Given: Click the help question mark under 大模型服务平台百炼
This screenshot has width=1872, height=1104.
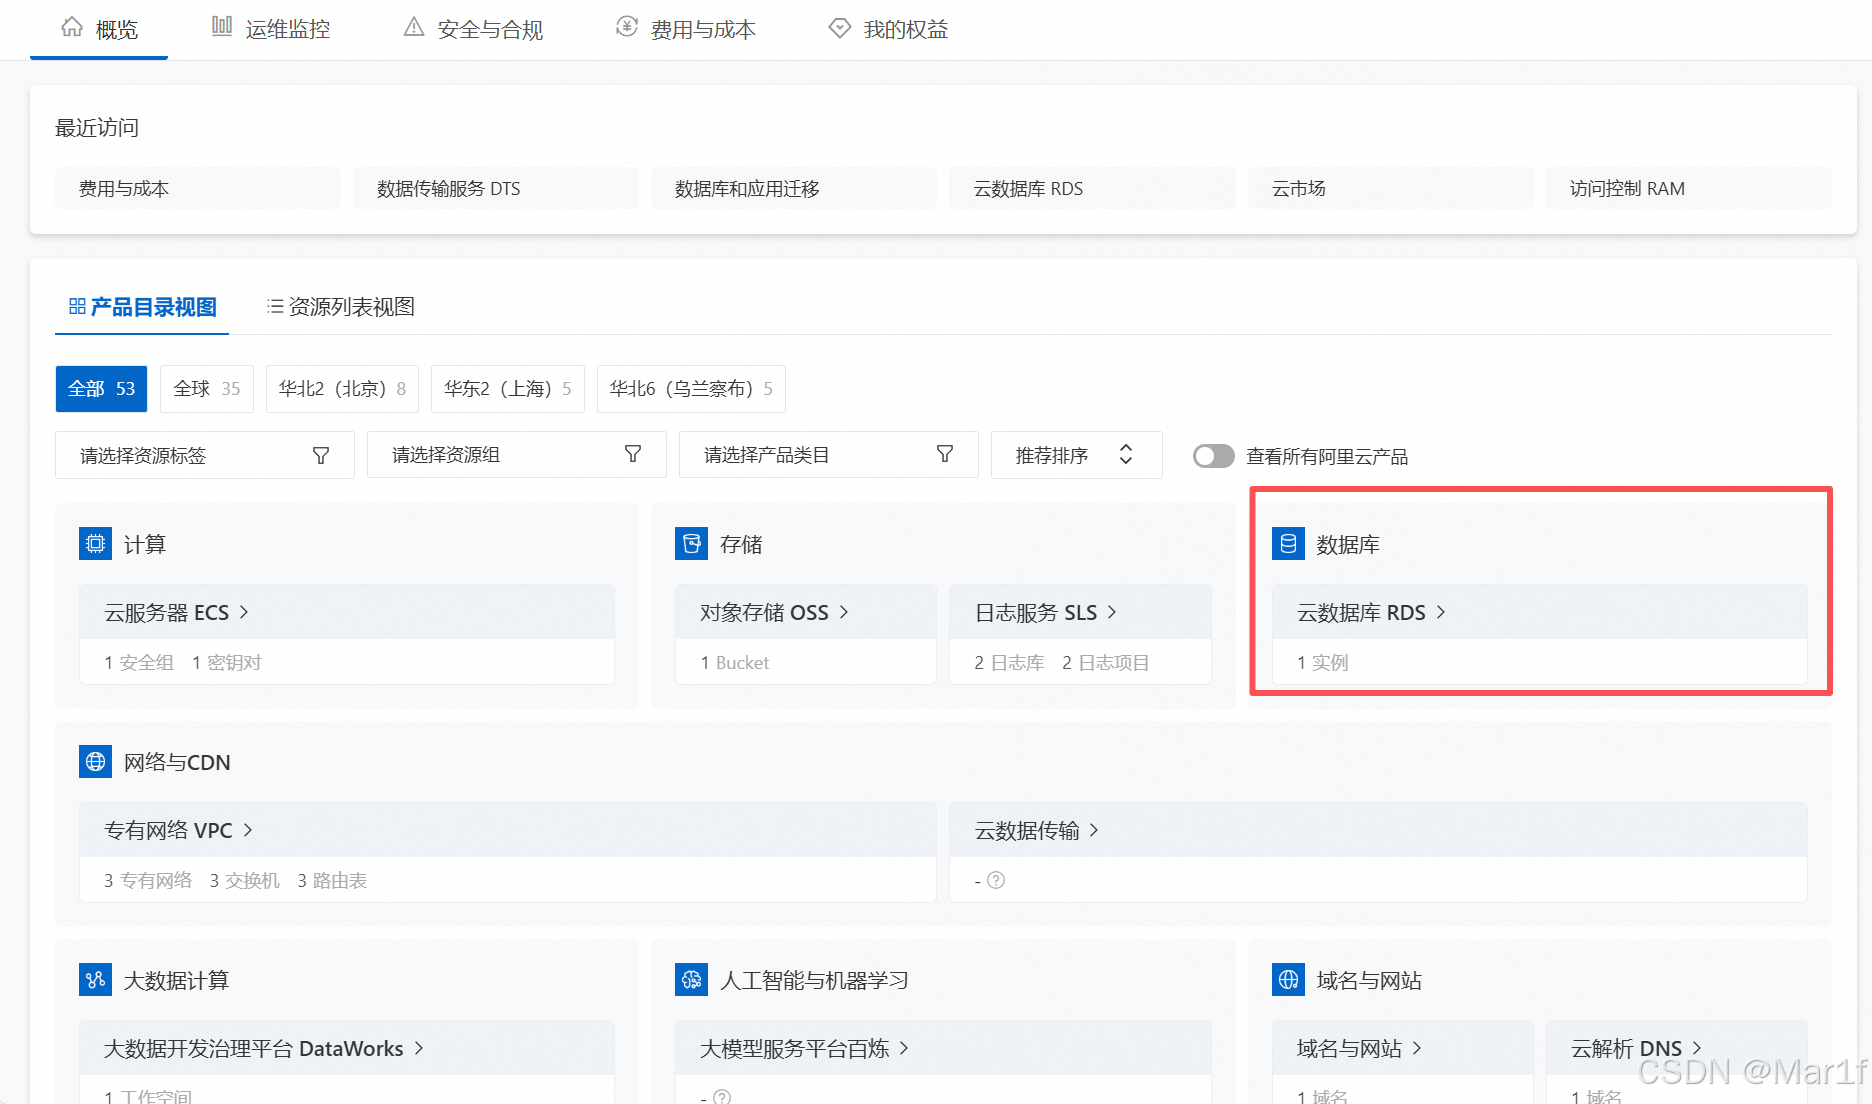Looking at the screenshot, I should click(x=722, y=1097).
